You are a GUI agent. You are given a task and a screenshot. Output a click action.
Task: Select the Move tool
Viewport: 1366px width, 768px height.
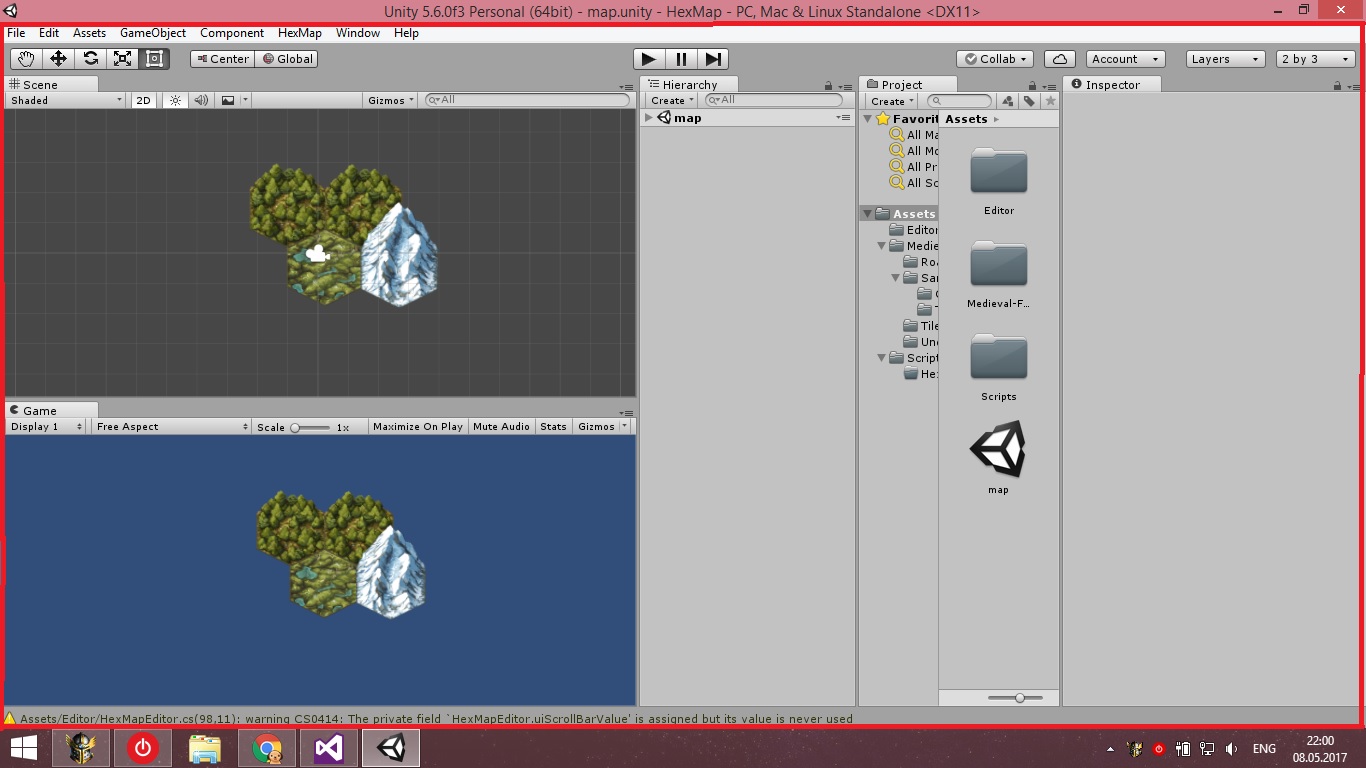coord(58,59)
